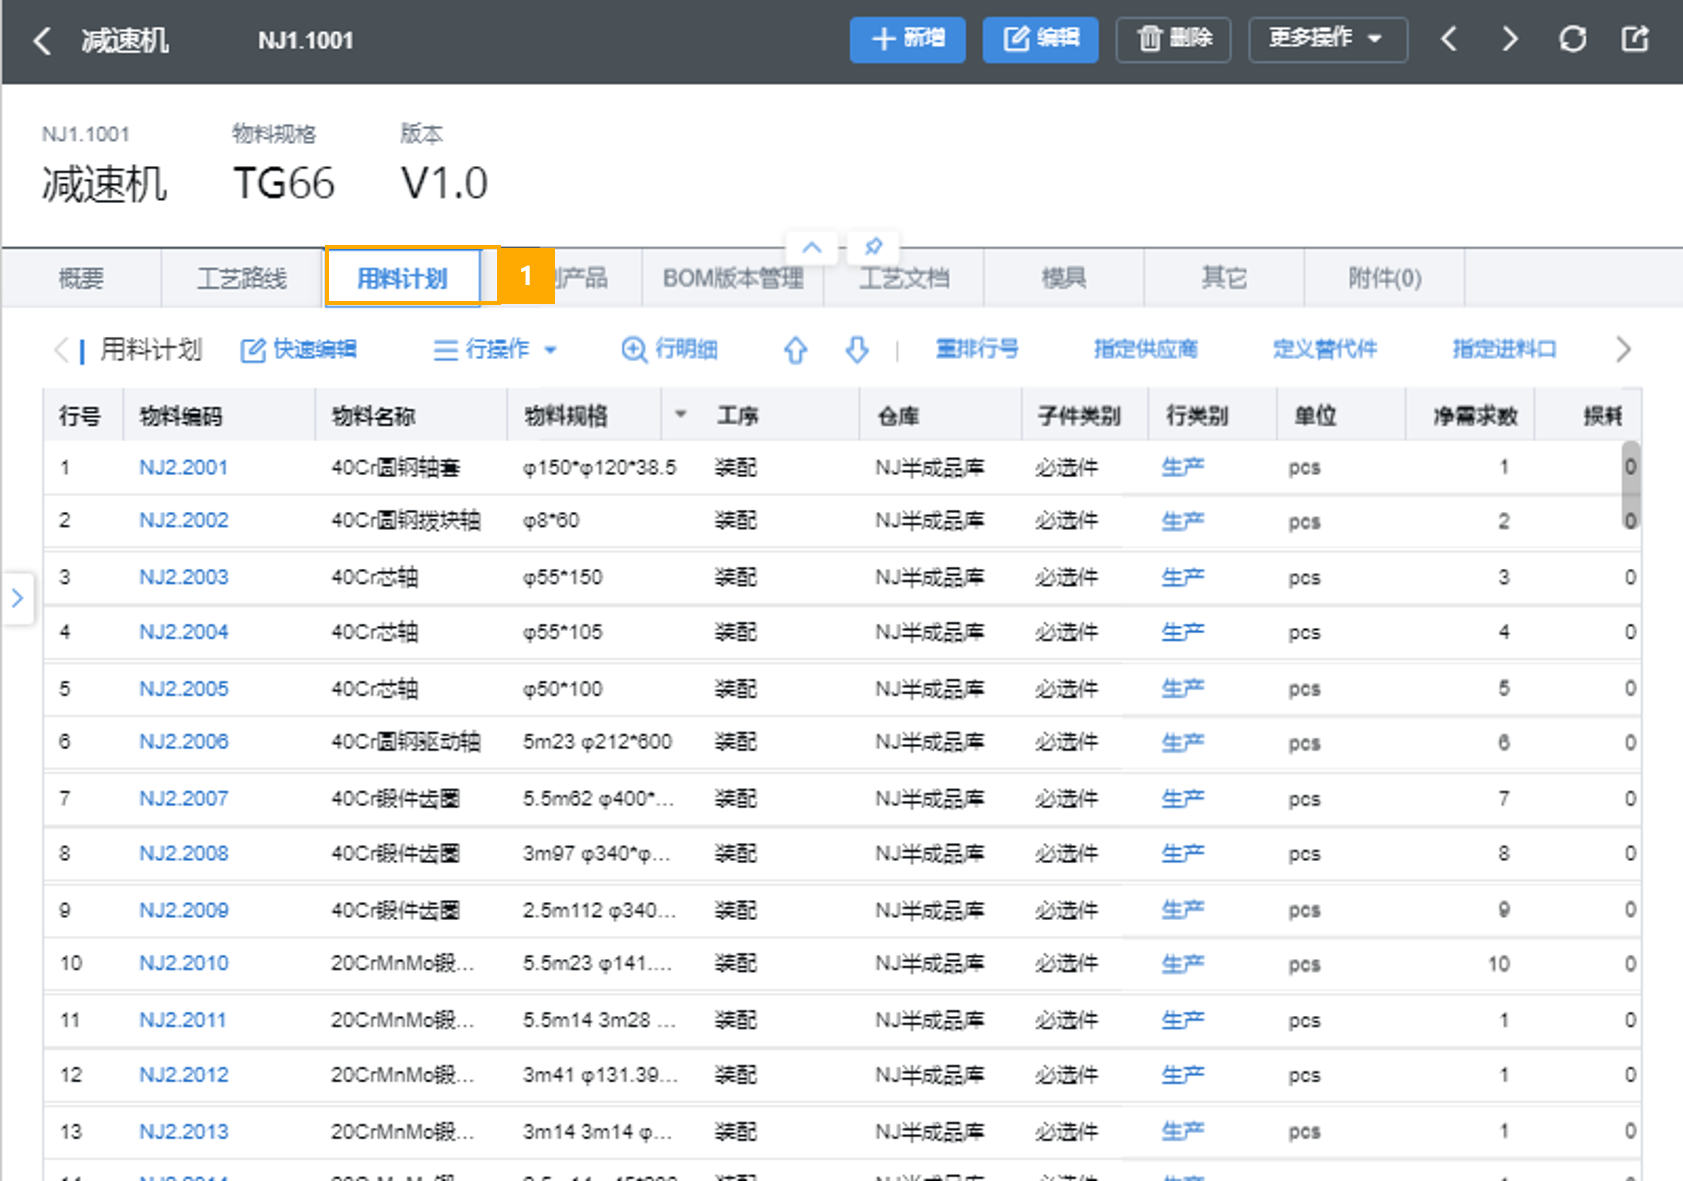Open material link NJ2.2010
Image resolution: width=1683 pixels, height=1181 pixels.
(184, 963)
